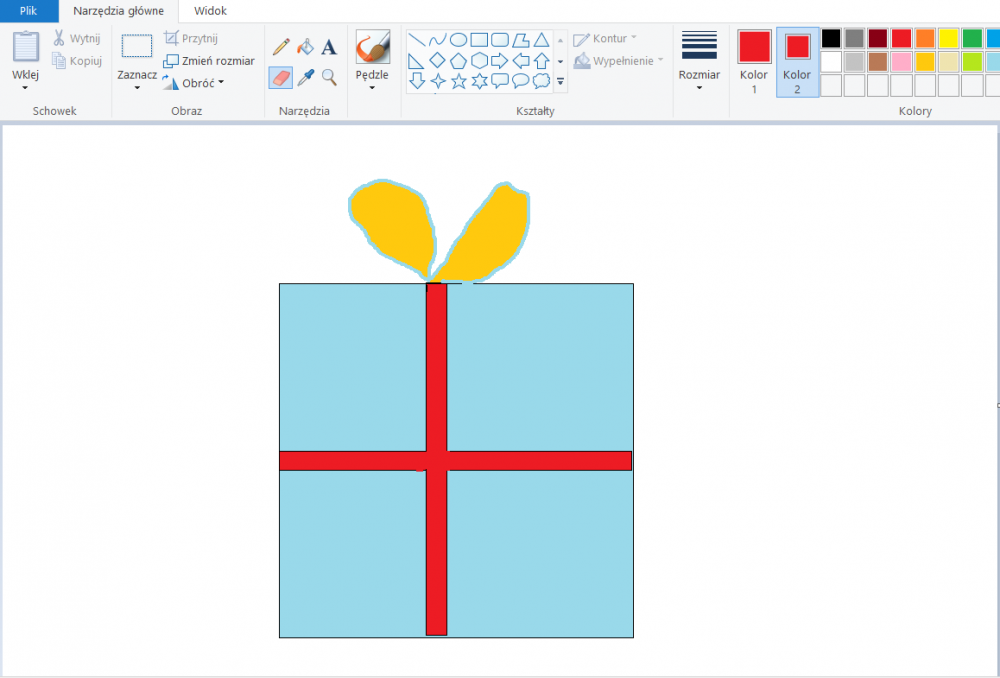1000x678 pixels.
Task: Choose the Diamond shape
Action: 438,61
